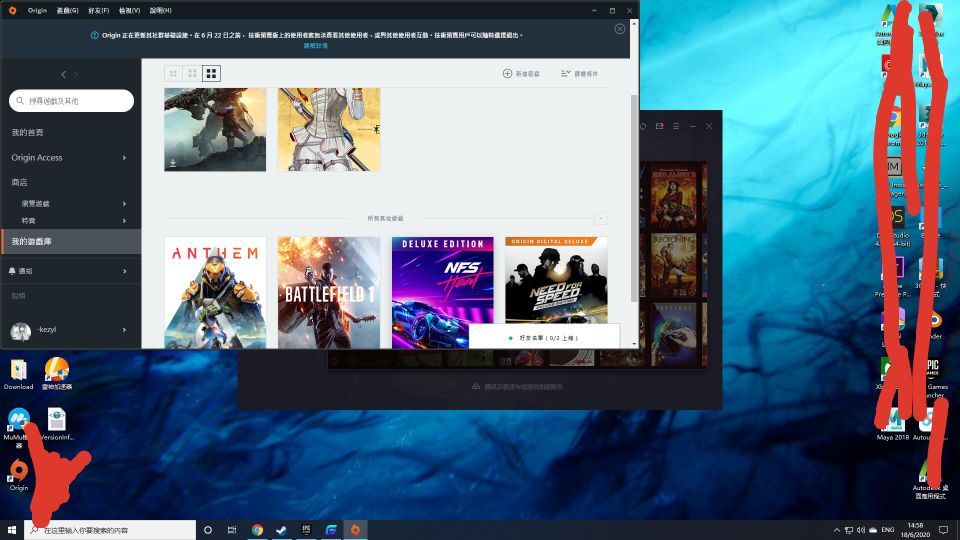Expand -kezyl account menu chevron
Screen dimensions: 960x540
tap(124, 330)
